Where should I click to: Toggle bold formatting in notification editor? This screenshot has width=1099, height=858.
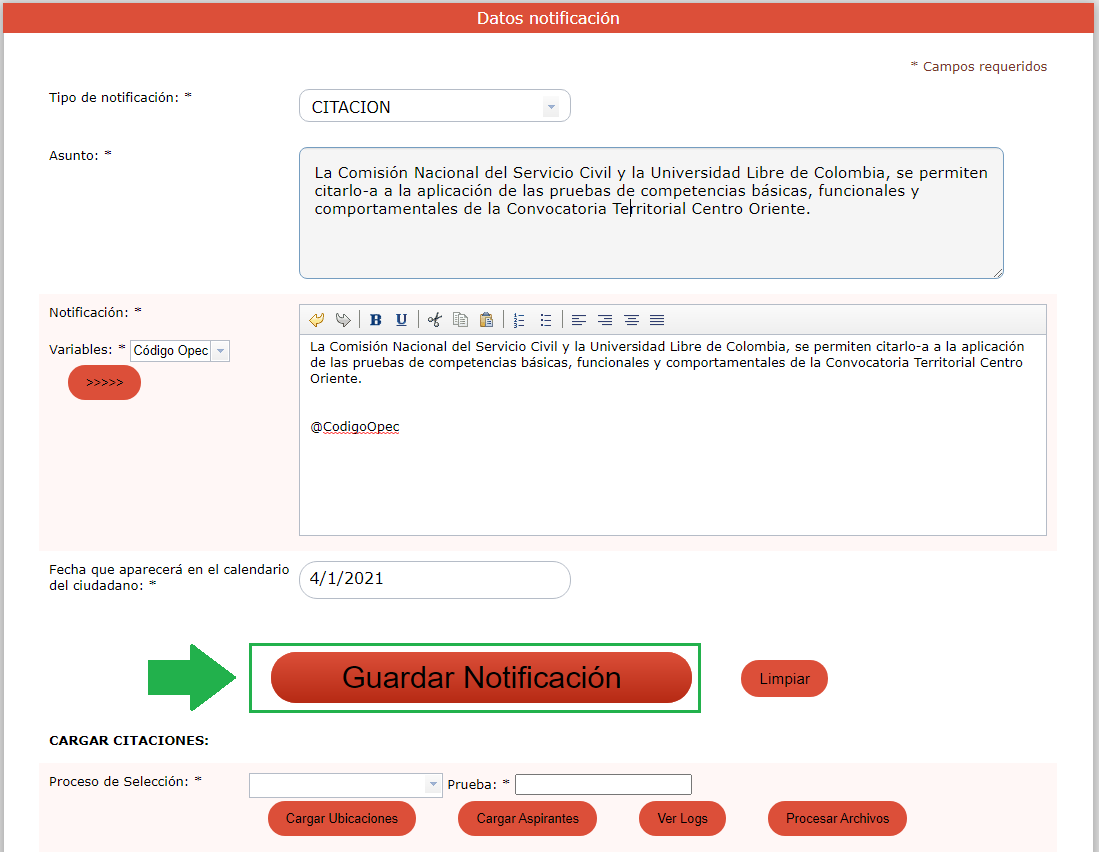(x=376, y=320)
